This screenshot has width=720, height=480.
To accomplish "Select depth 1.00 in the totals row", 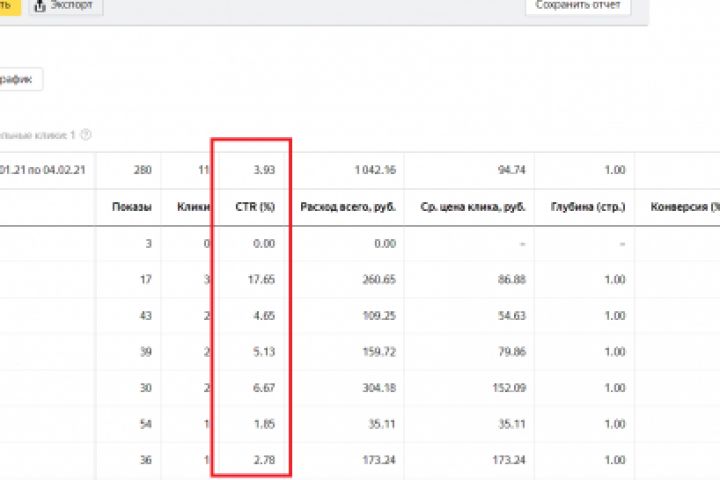I will click(615, 170).
